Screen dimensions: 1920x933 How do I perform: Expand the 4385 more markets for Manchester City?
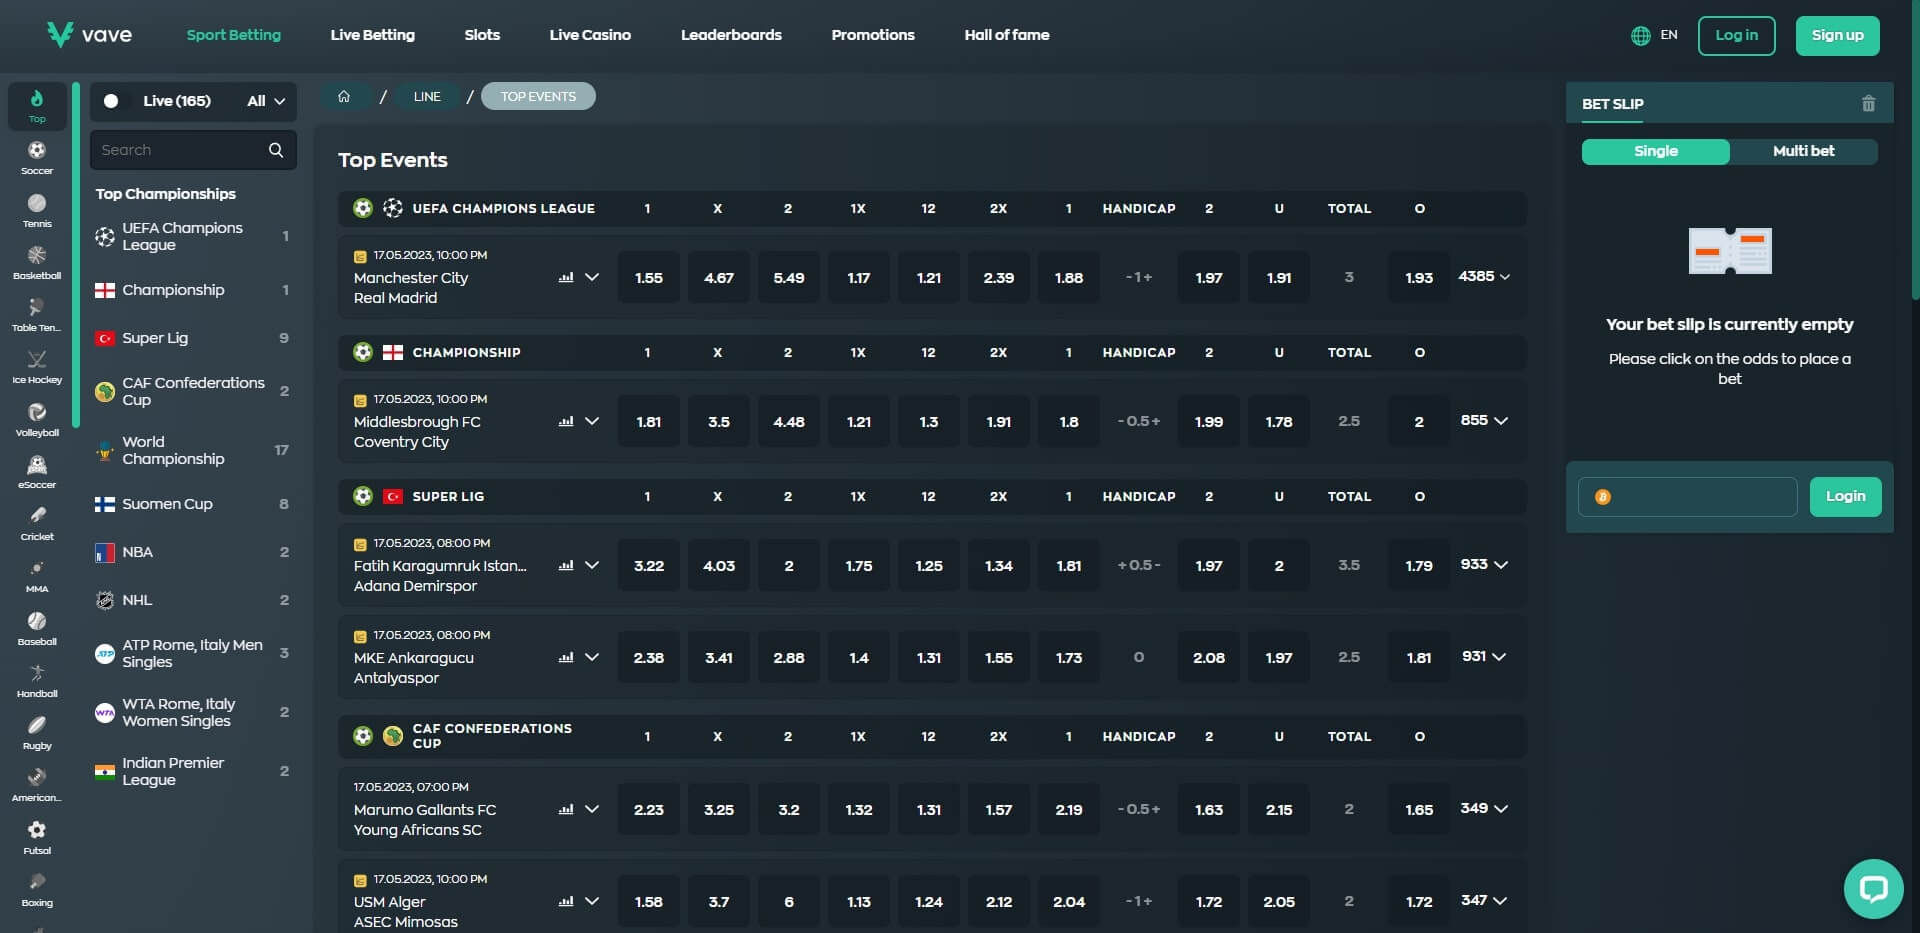coord(1484,277)
